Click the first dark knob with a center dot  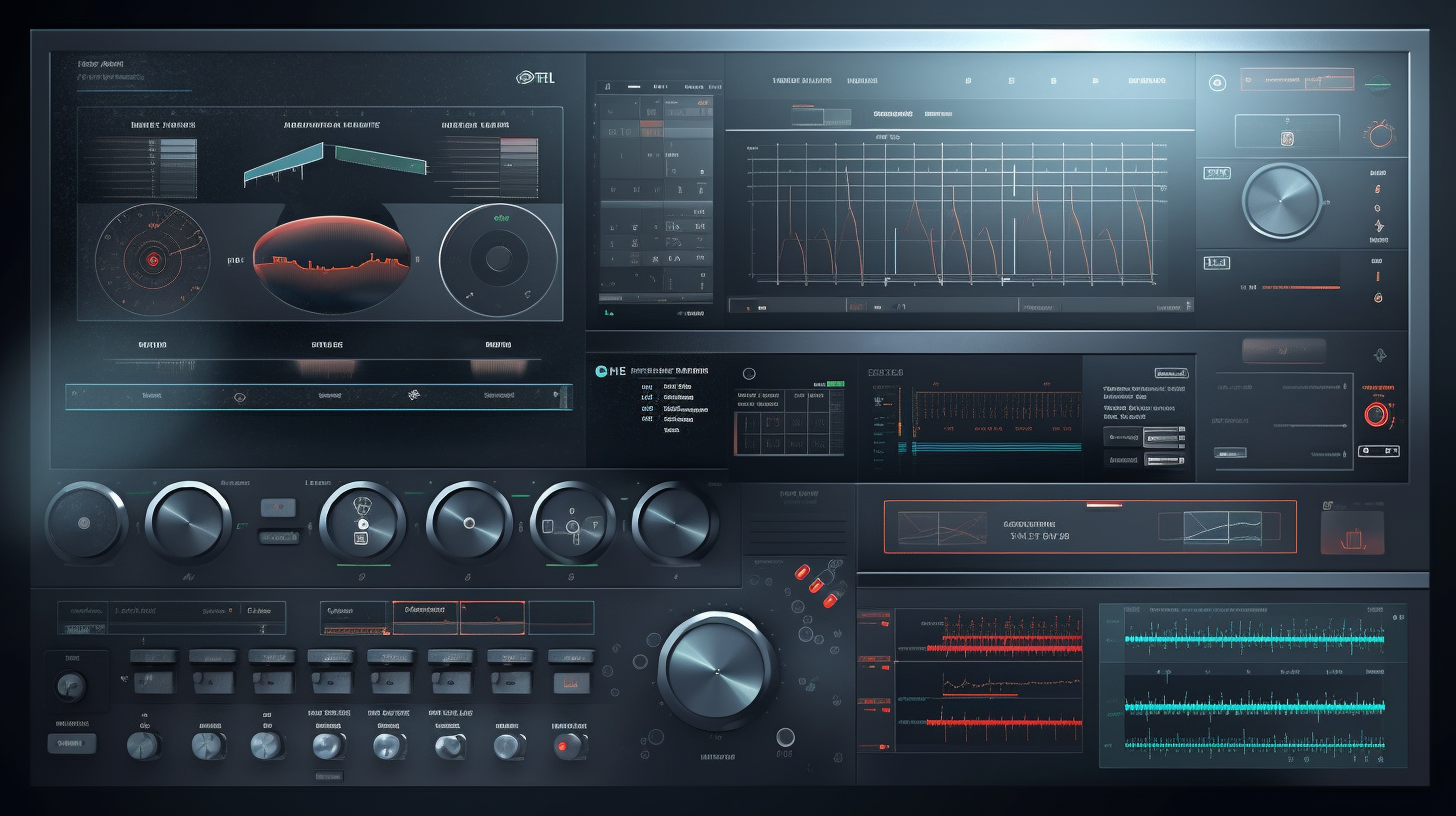point(85,522)
